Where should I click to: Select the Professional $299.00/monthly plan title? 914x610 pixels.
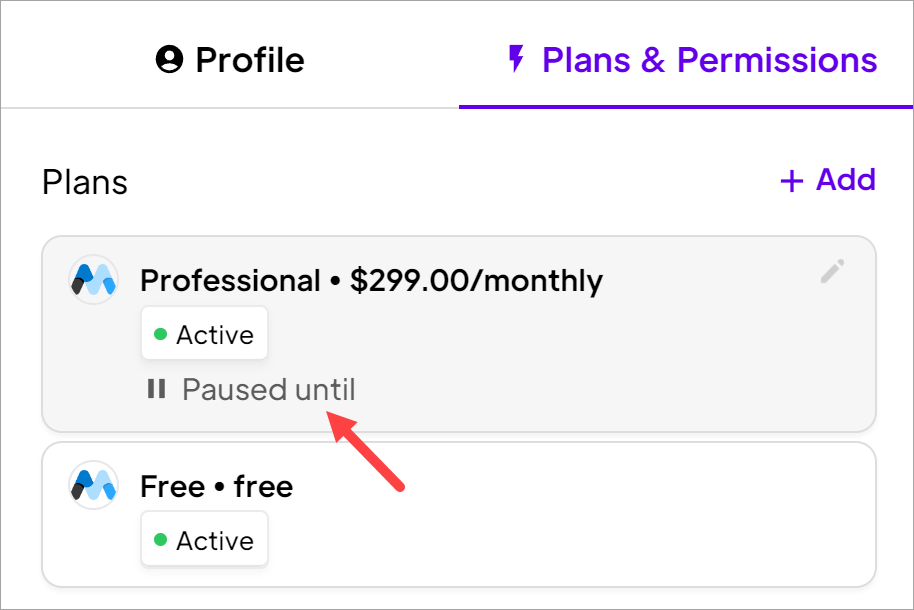(371, 281)
